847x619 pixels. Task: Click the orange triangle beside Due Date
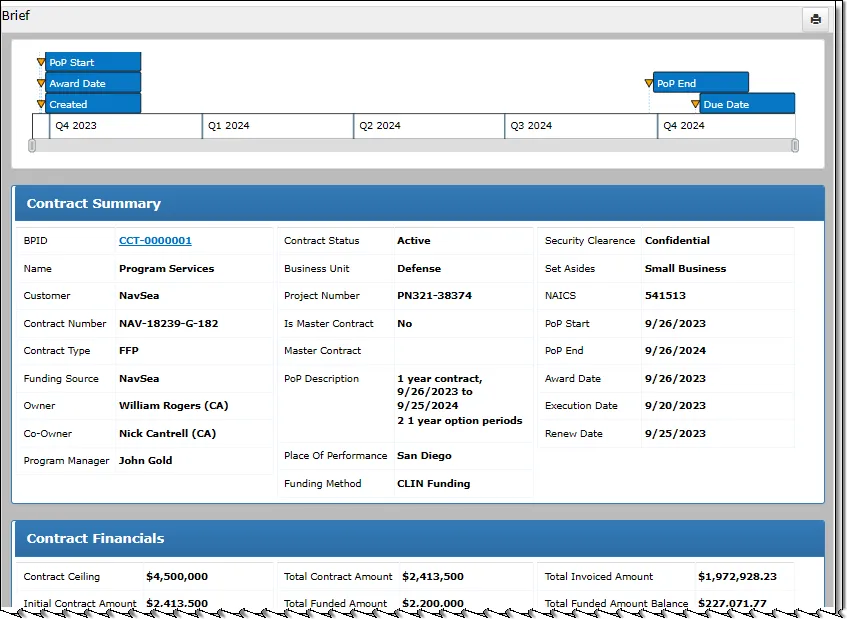click(x=695, y=104)
